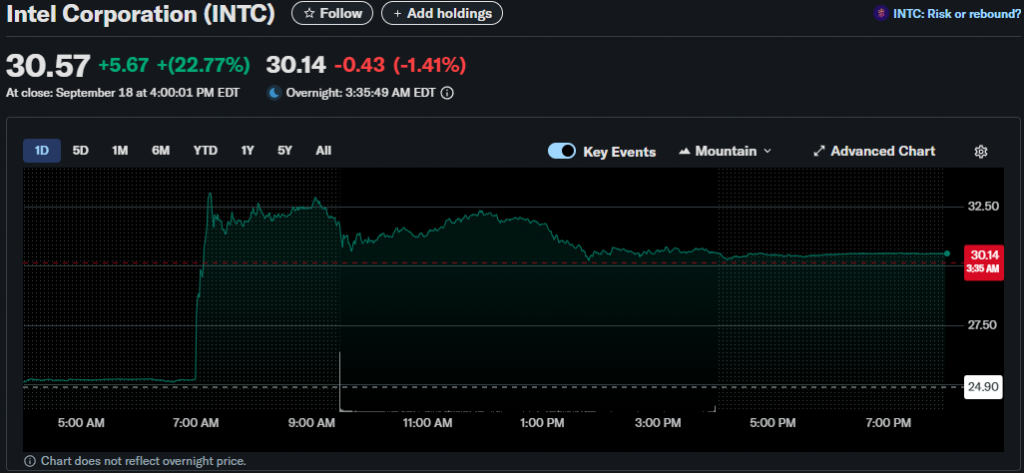Screen dimensions: 1024x473
Task: Toggle the Key Events switch
Action: [562, 151]
